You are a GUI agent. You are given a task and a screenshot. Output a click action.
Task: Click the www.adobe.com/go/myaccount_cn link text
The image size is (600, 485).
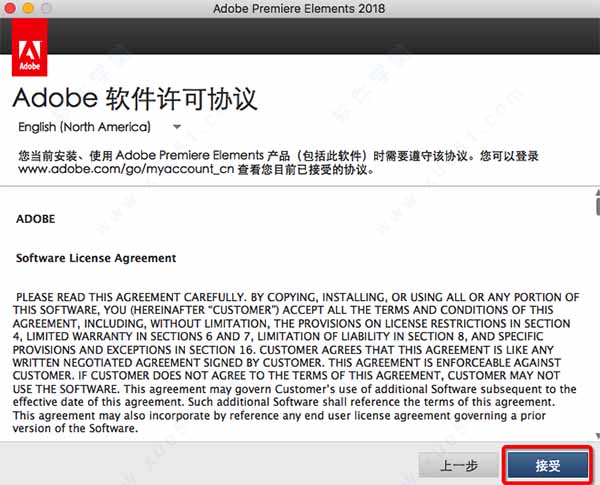[126, 169]
